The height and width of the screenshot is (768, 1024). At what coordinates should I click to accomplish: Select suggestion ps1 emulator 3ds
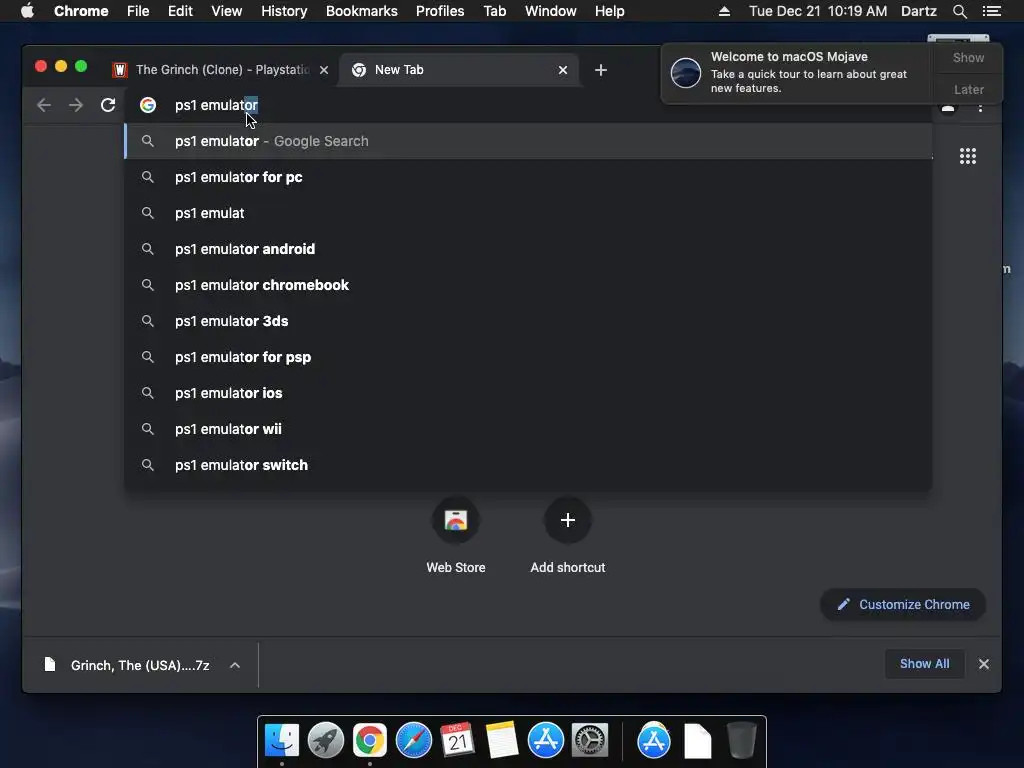point(528,321)
